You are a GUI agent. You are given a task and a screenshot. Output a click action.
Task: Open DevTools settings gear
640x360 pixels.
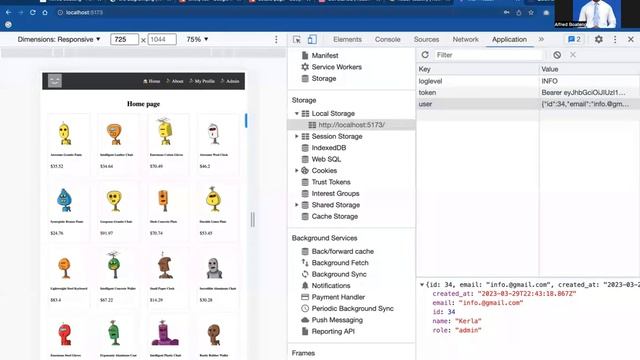[x=598, y=40]
